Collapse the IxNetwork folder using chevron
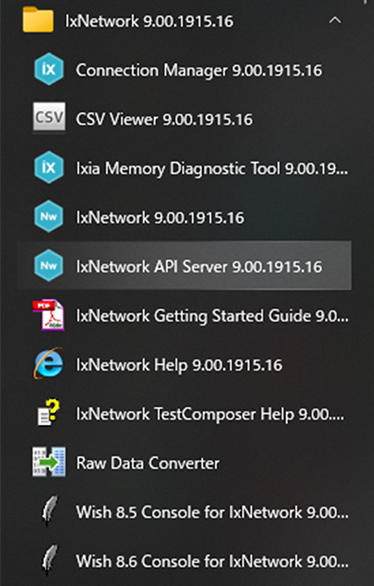 335,20
